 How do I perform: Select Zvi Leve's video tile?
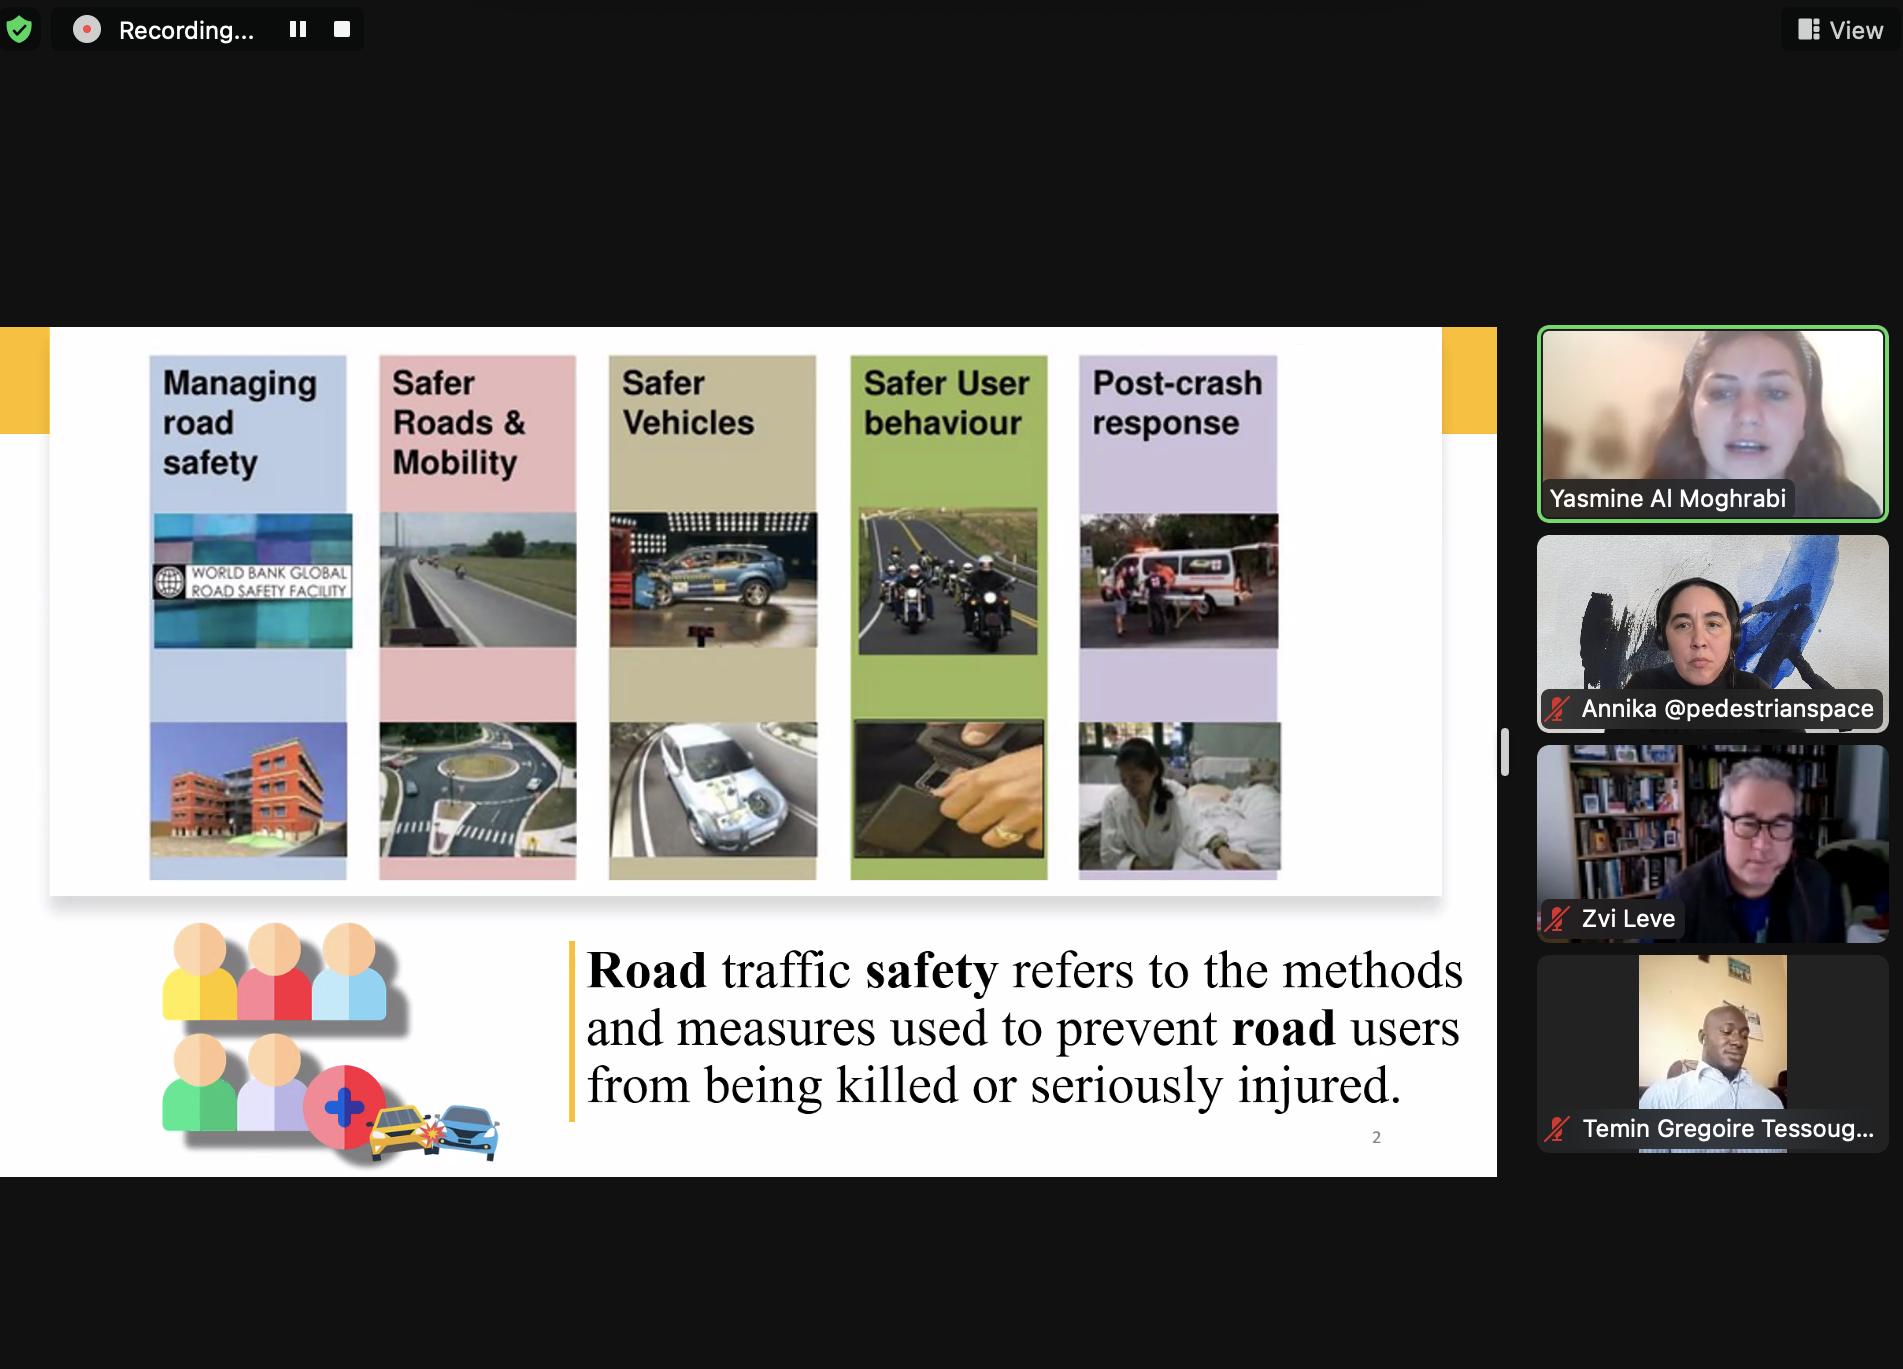(x=1712, y=843)
